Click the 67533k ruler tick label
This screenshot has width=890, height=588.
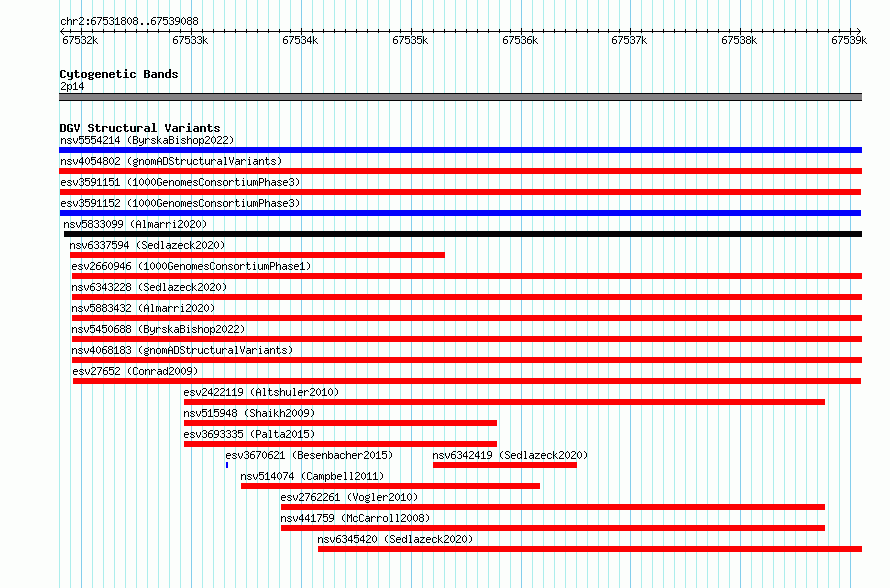point(190,40)
